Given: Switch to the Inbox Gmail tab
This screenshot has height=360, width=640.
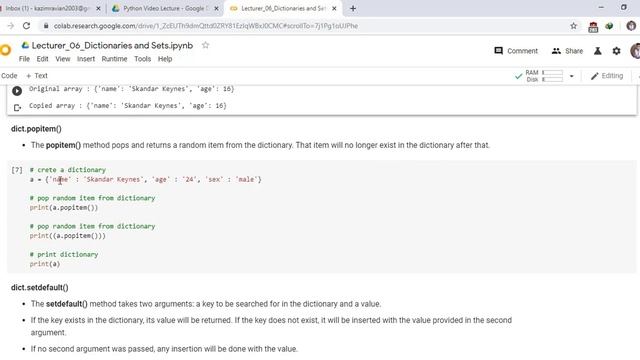Looking at the screenshot, I should [49, 8].
